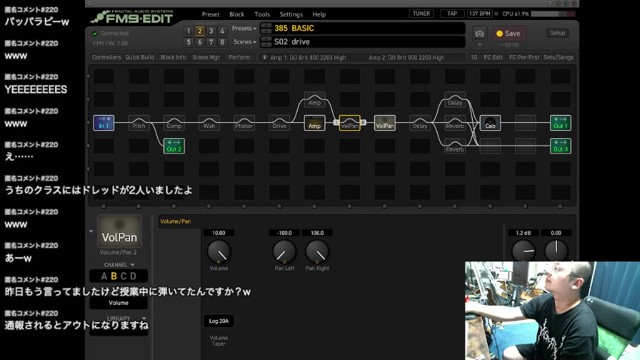Click the camera snapshot icon
640x360 pixels.
[x=480, y=33]
